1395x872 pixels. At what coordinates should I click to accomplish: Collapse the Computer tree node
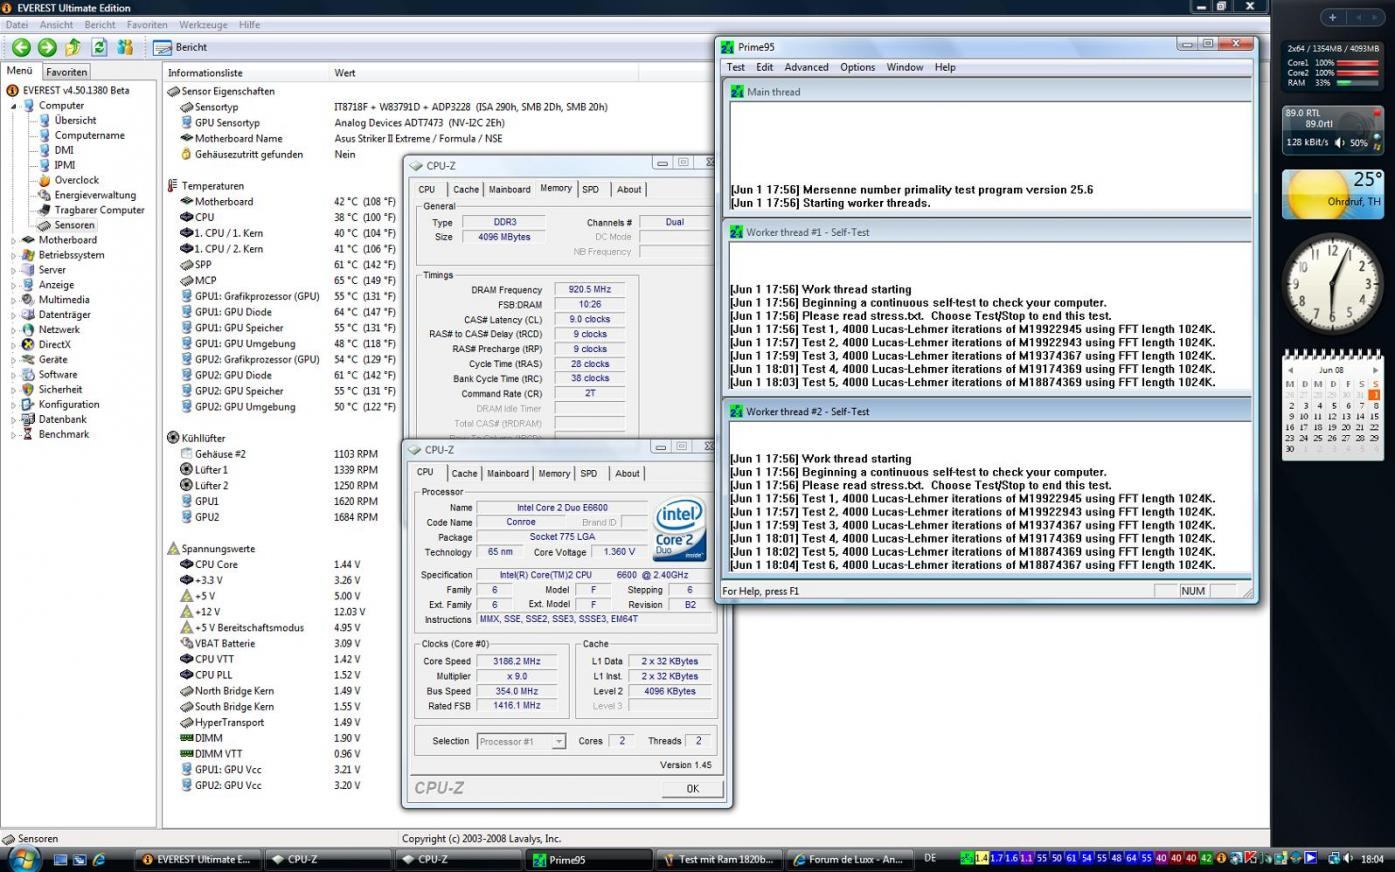click(x=14, y=105)
